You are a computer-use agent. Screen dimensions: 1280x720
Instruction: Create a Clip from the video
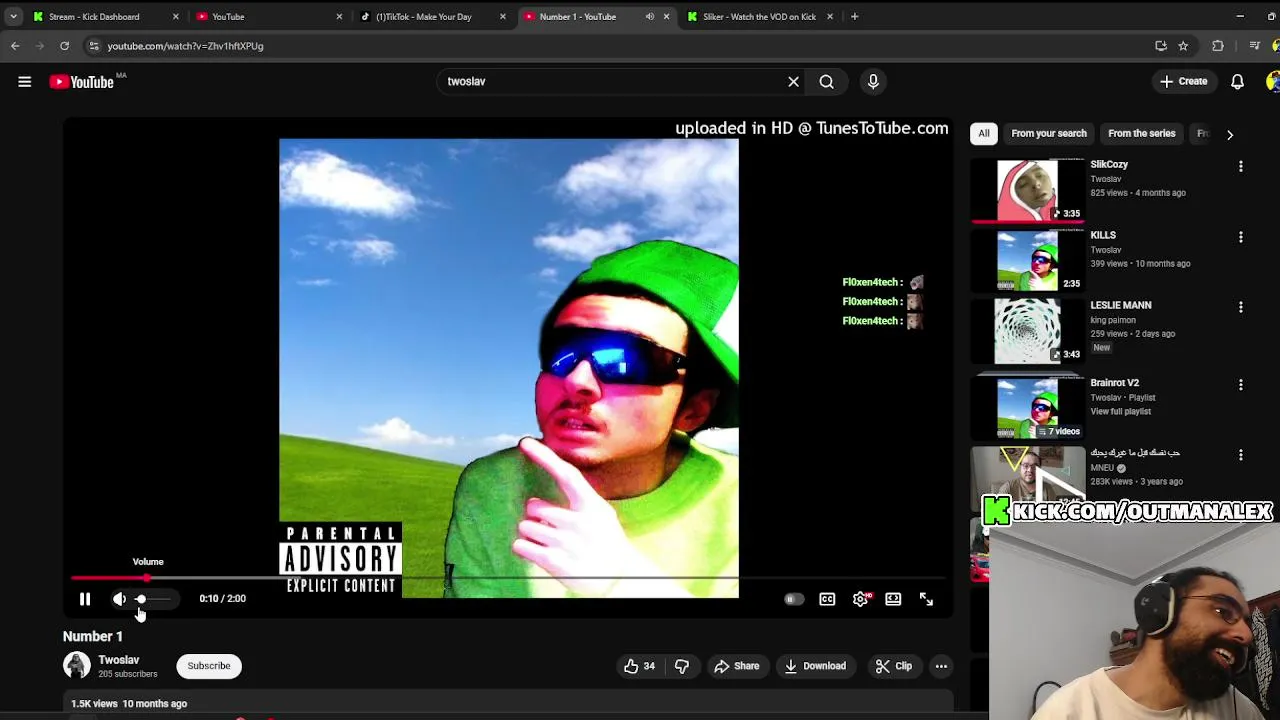[893, 666]
